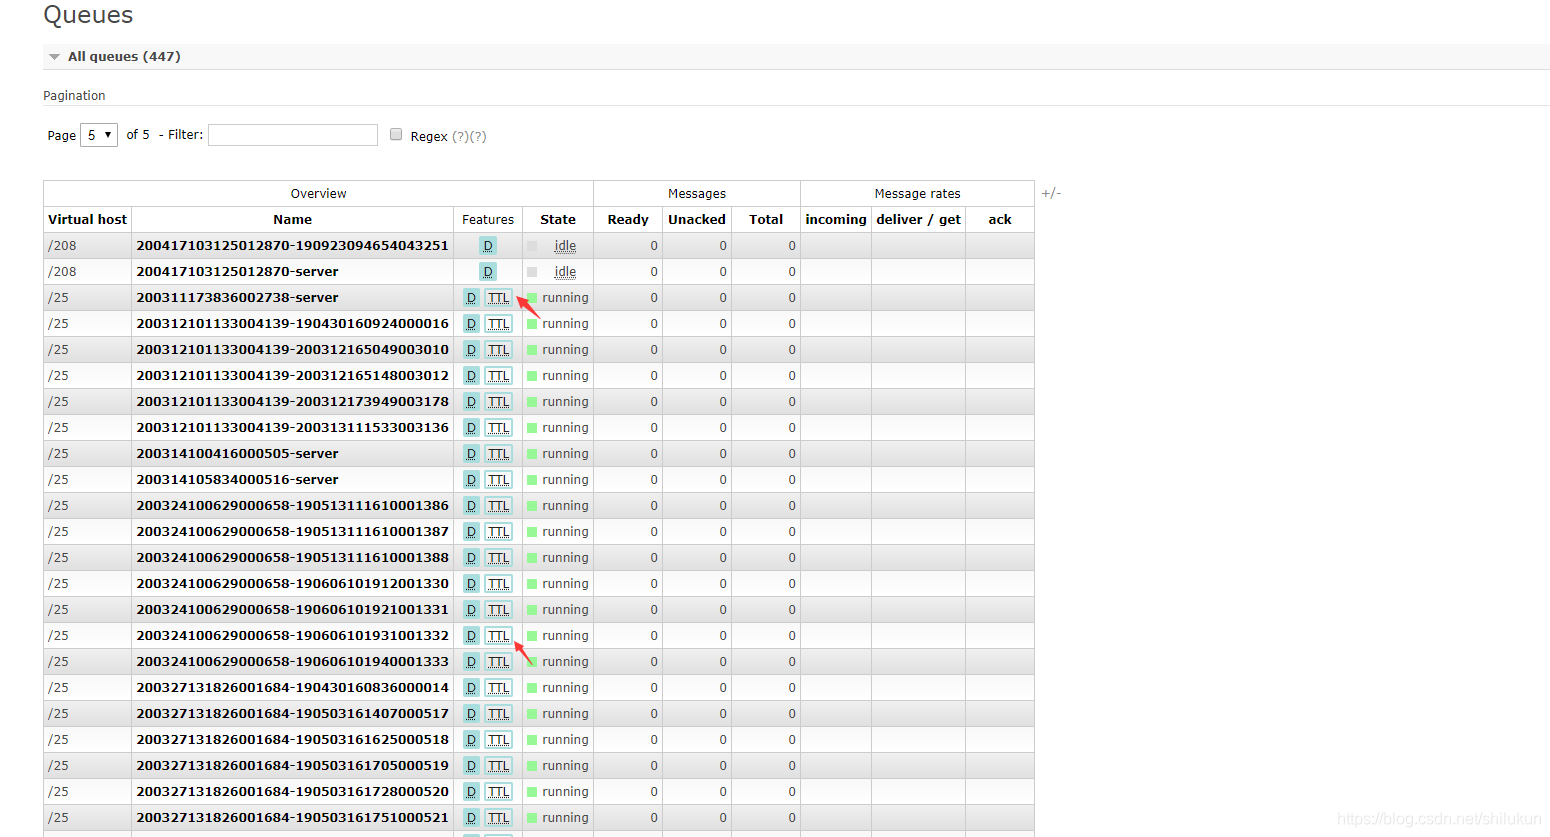Toggle table columns with +/- link
This screenshot has width=1550, height=837.
point(1051,193)
